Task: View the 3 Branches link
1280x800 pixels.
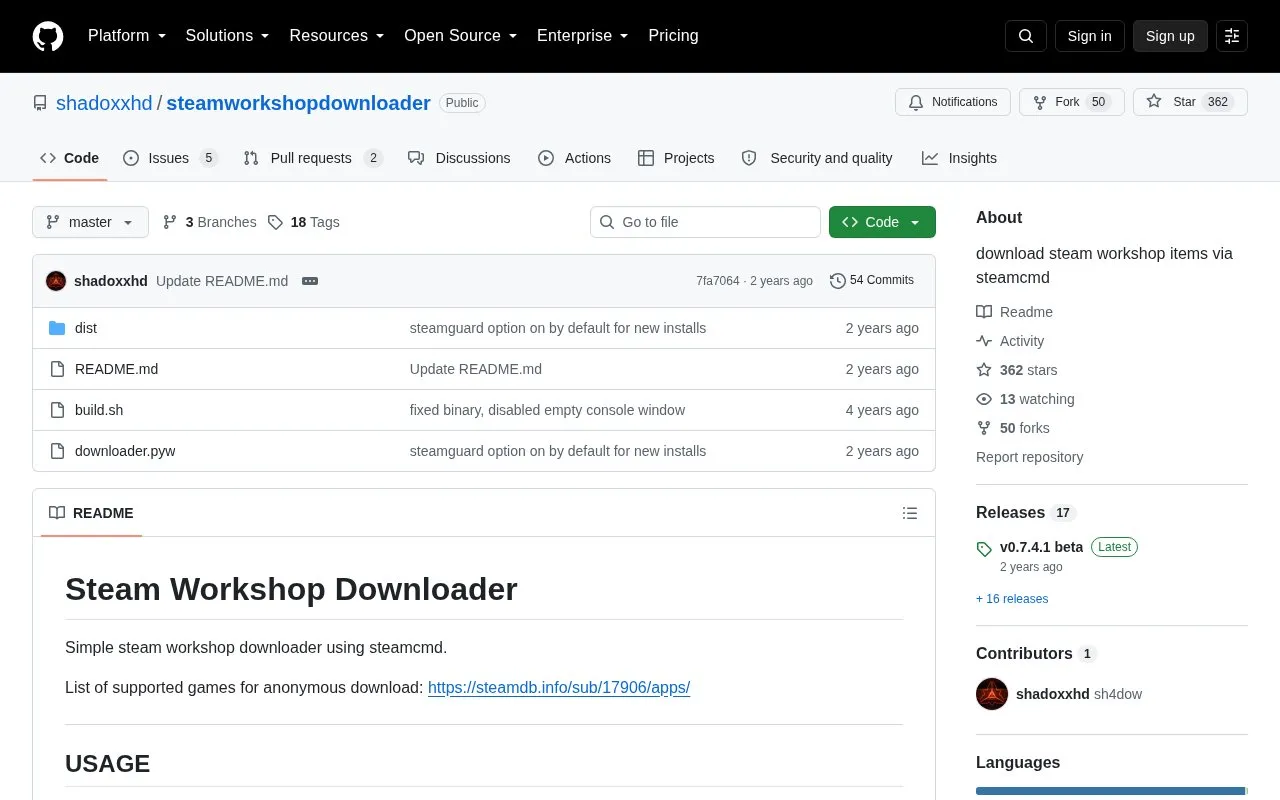Action: pyautogui.click(x=210, y=222)
